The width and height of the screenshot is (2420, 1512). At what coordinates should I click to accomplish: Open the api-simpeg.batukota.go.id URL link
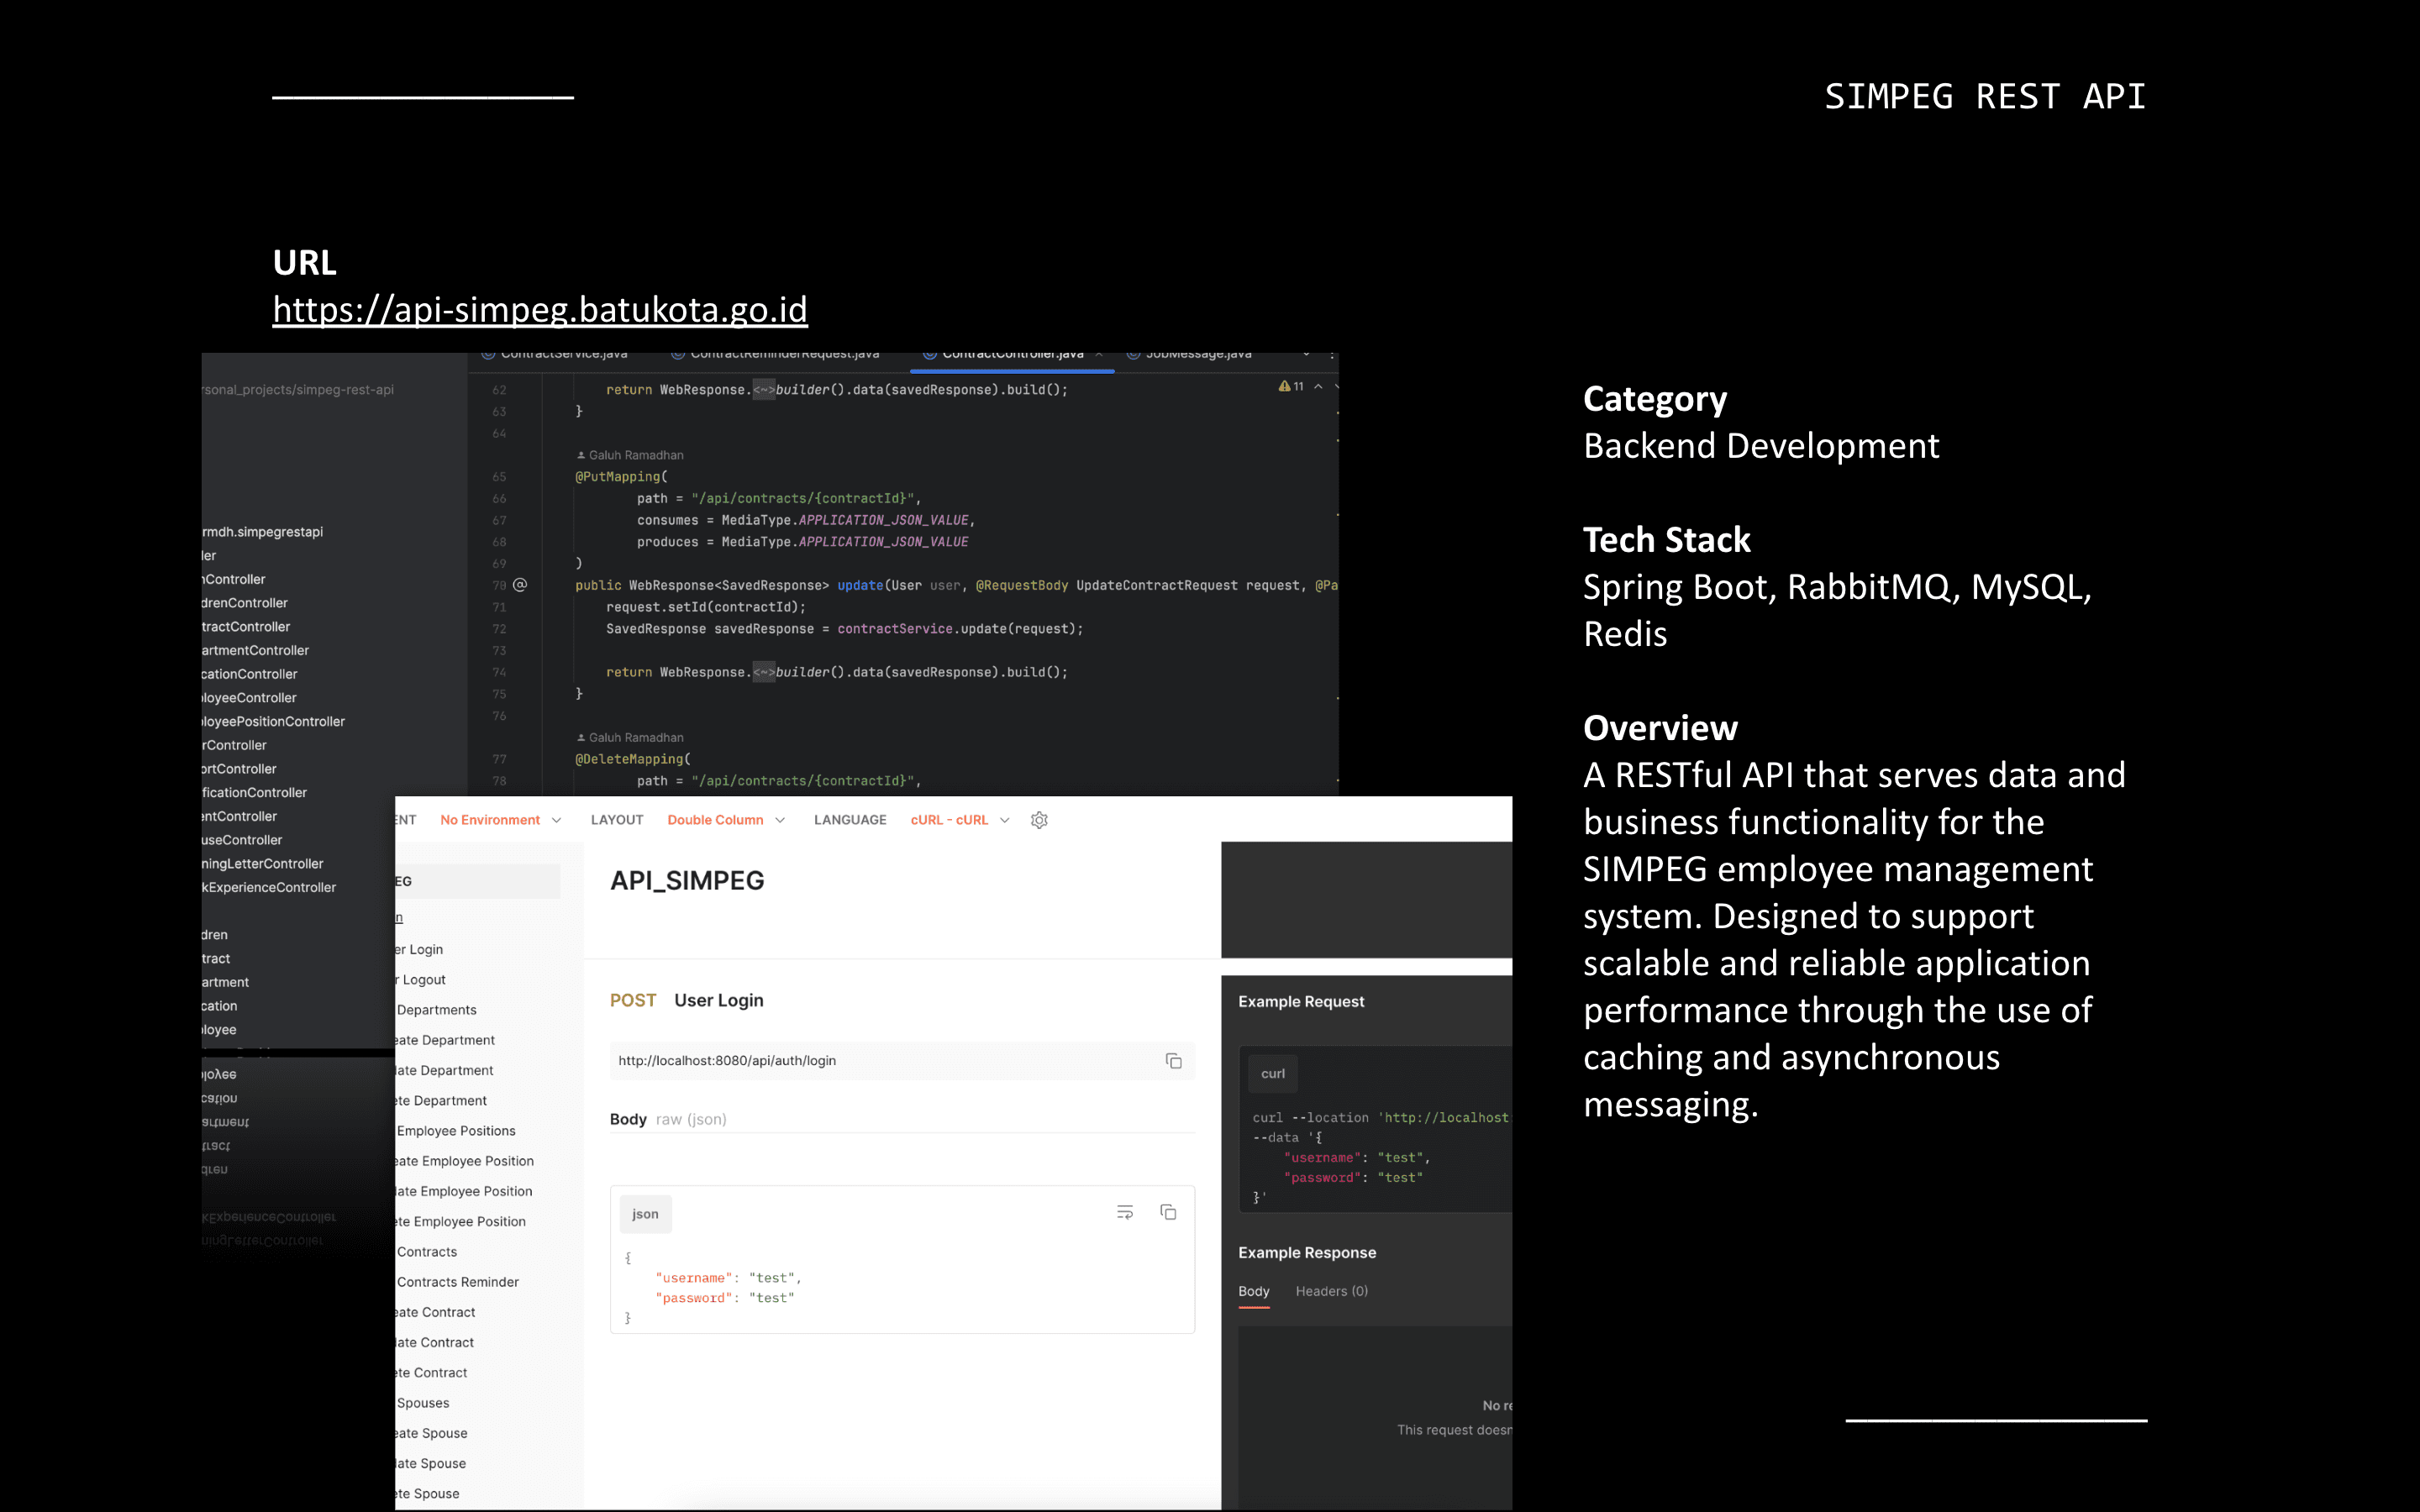(540, 310)
